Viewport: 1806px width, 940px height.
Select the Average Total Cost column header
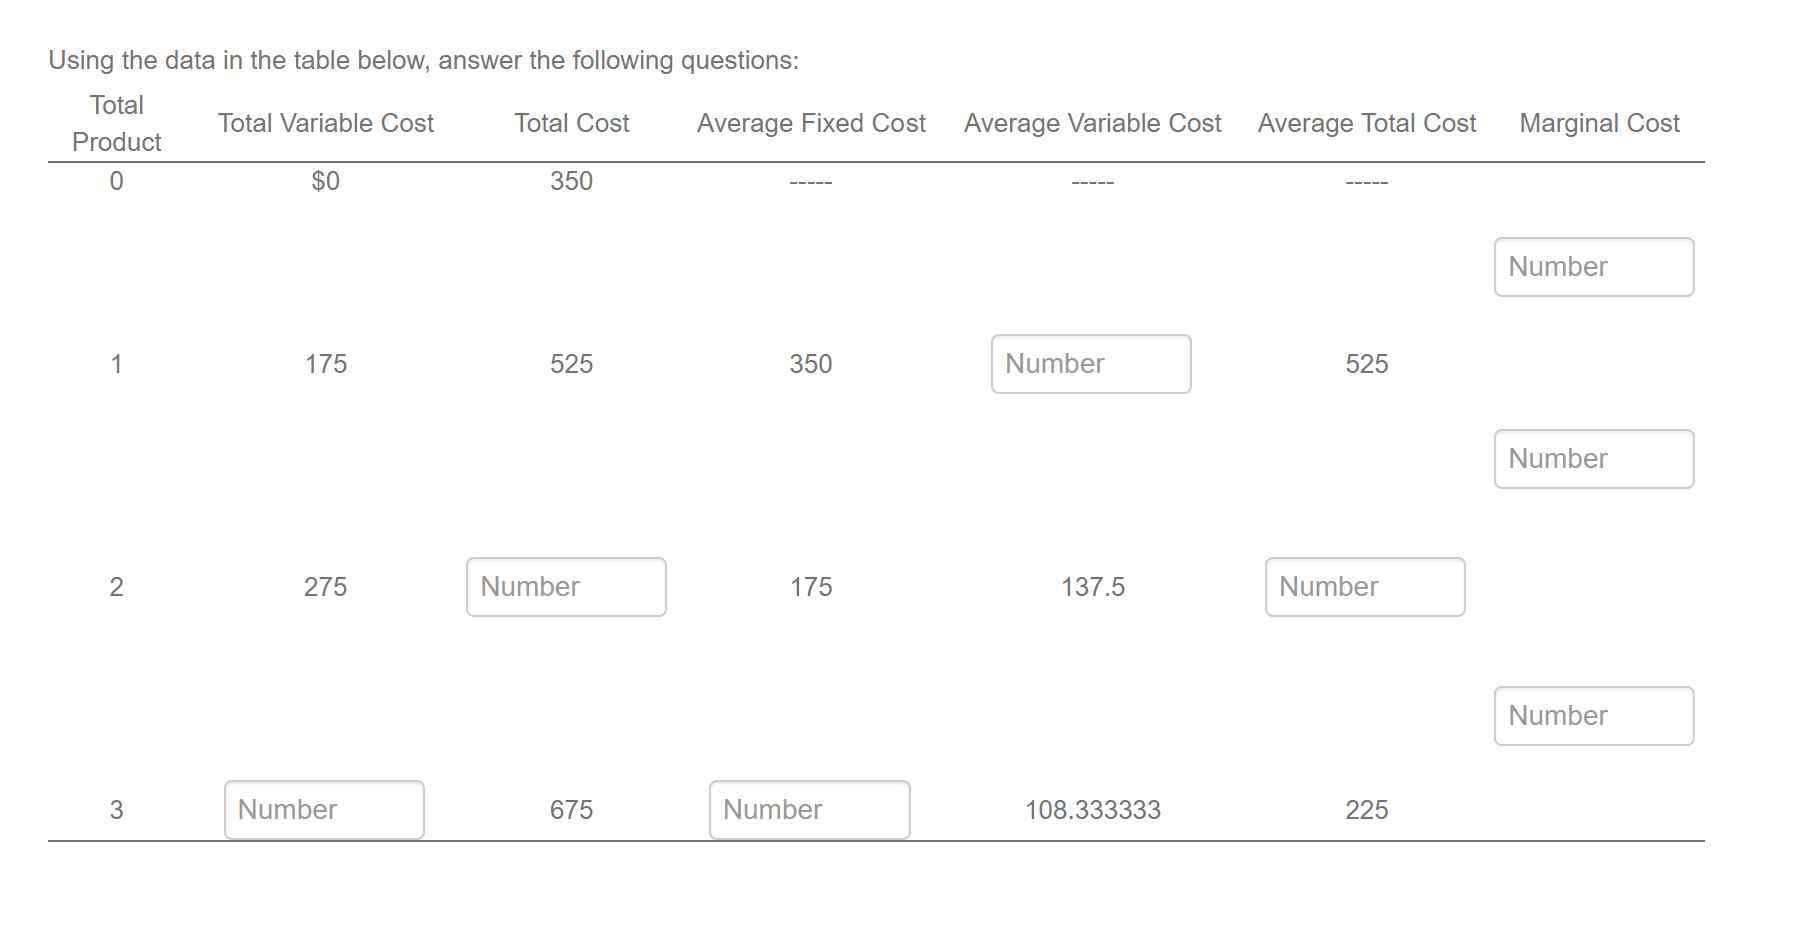[1366, 123]
